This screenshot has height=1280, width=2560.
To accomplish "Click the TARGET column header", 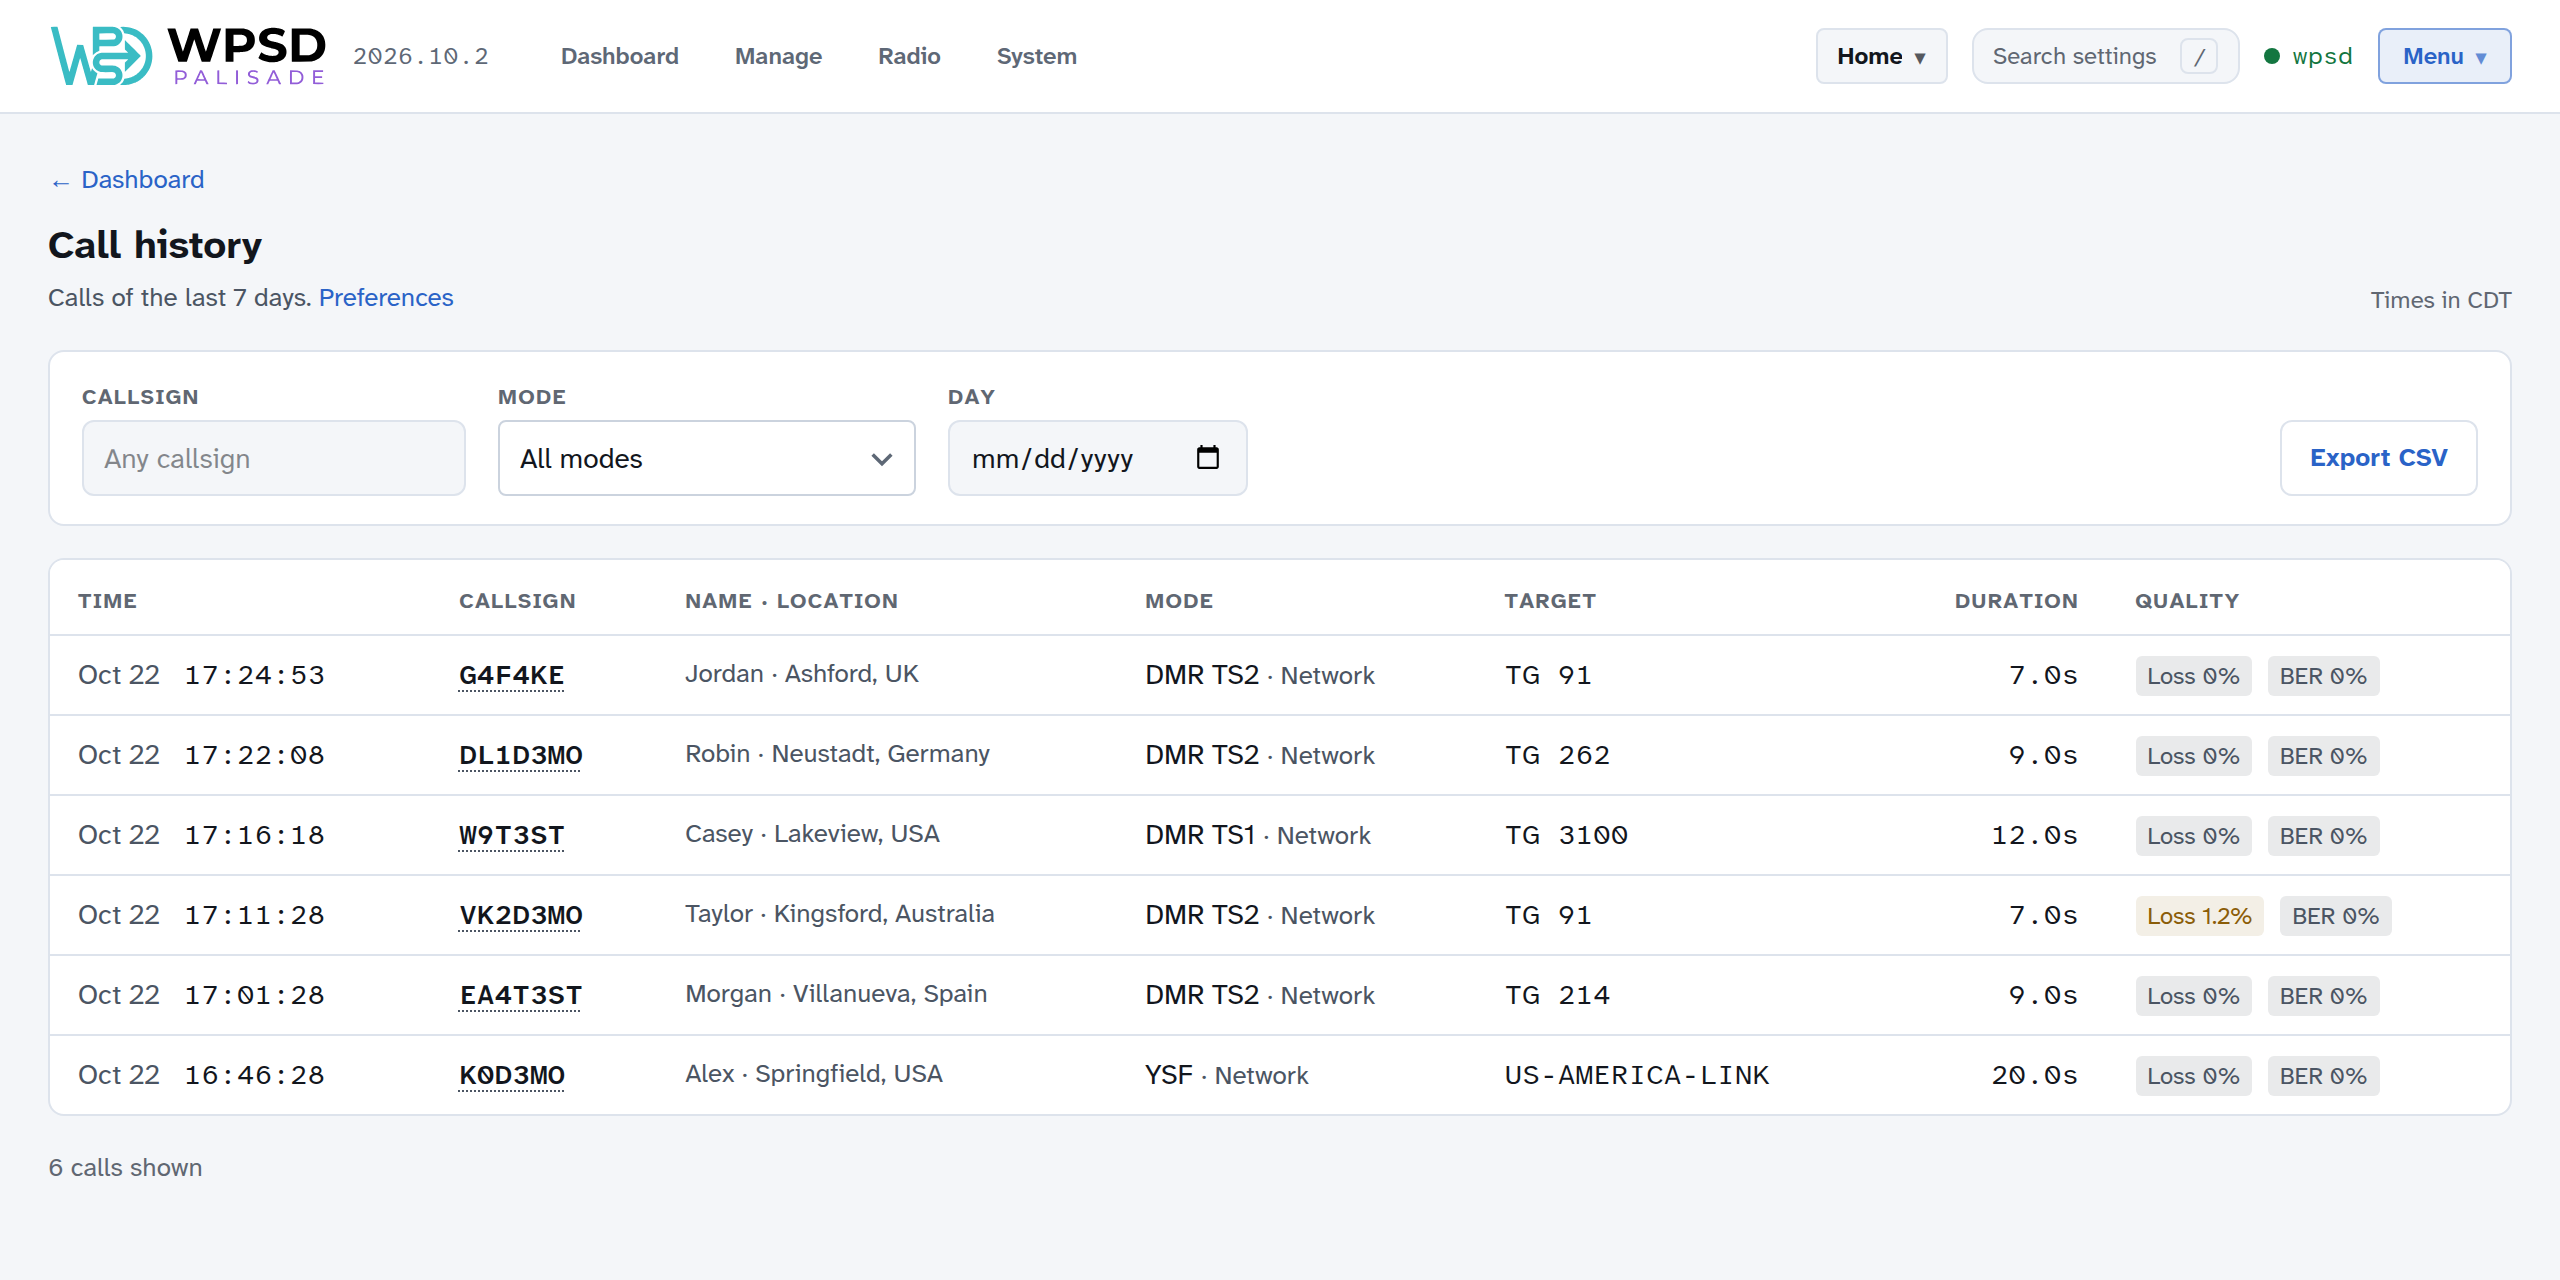I will (x=1550, y=601).
